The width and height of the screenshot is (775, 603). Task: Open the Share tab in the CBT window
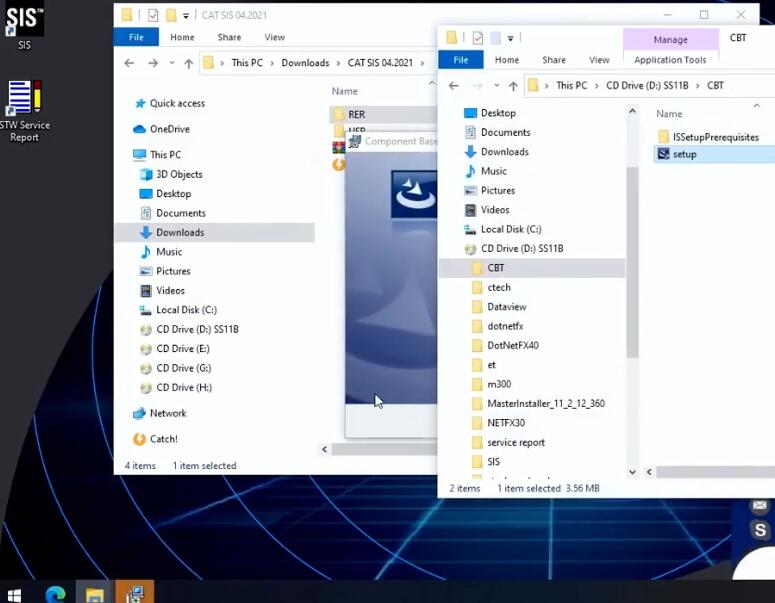pos(554,60)
